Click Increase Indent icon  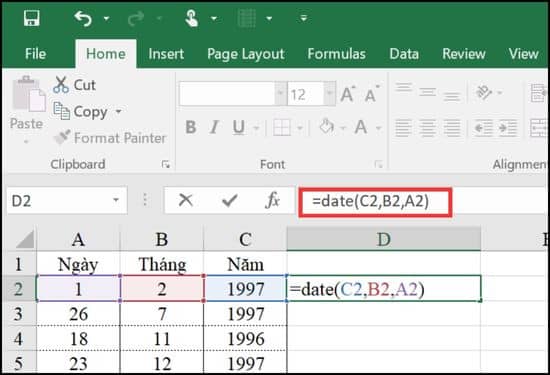tap(508, 128)
